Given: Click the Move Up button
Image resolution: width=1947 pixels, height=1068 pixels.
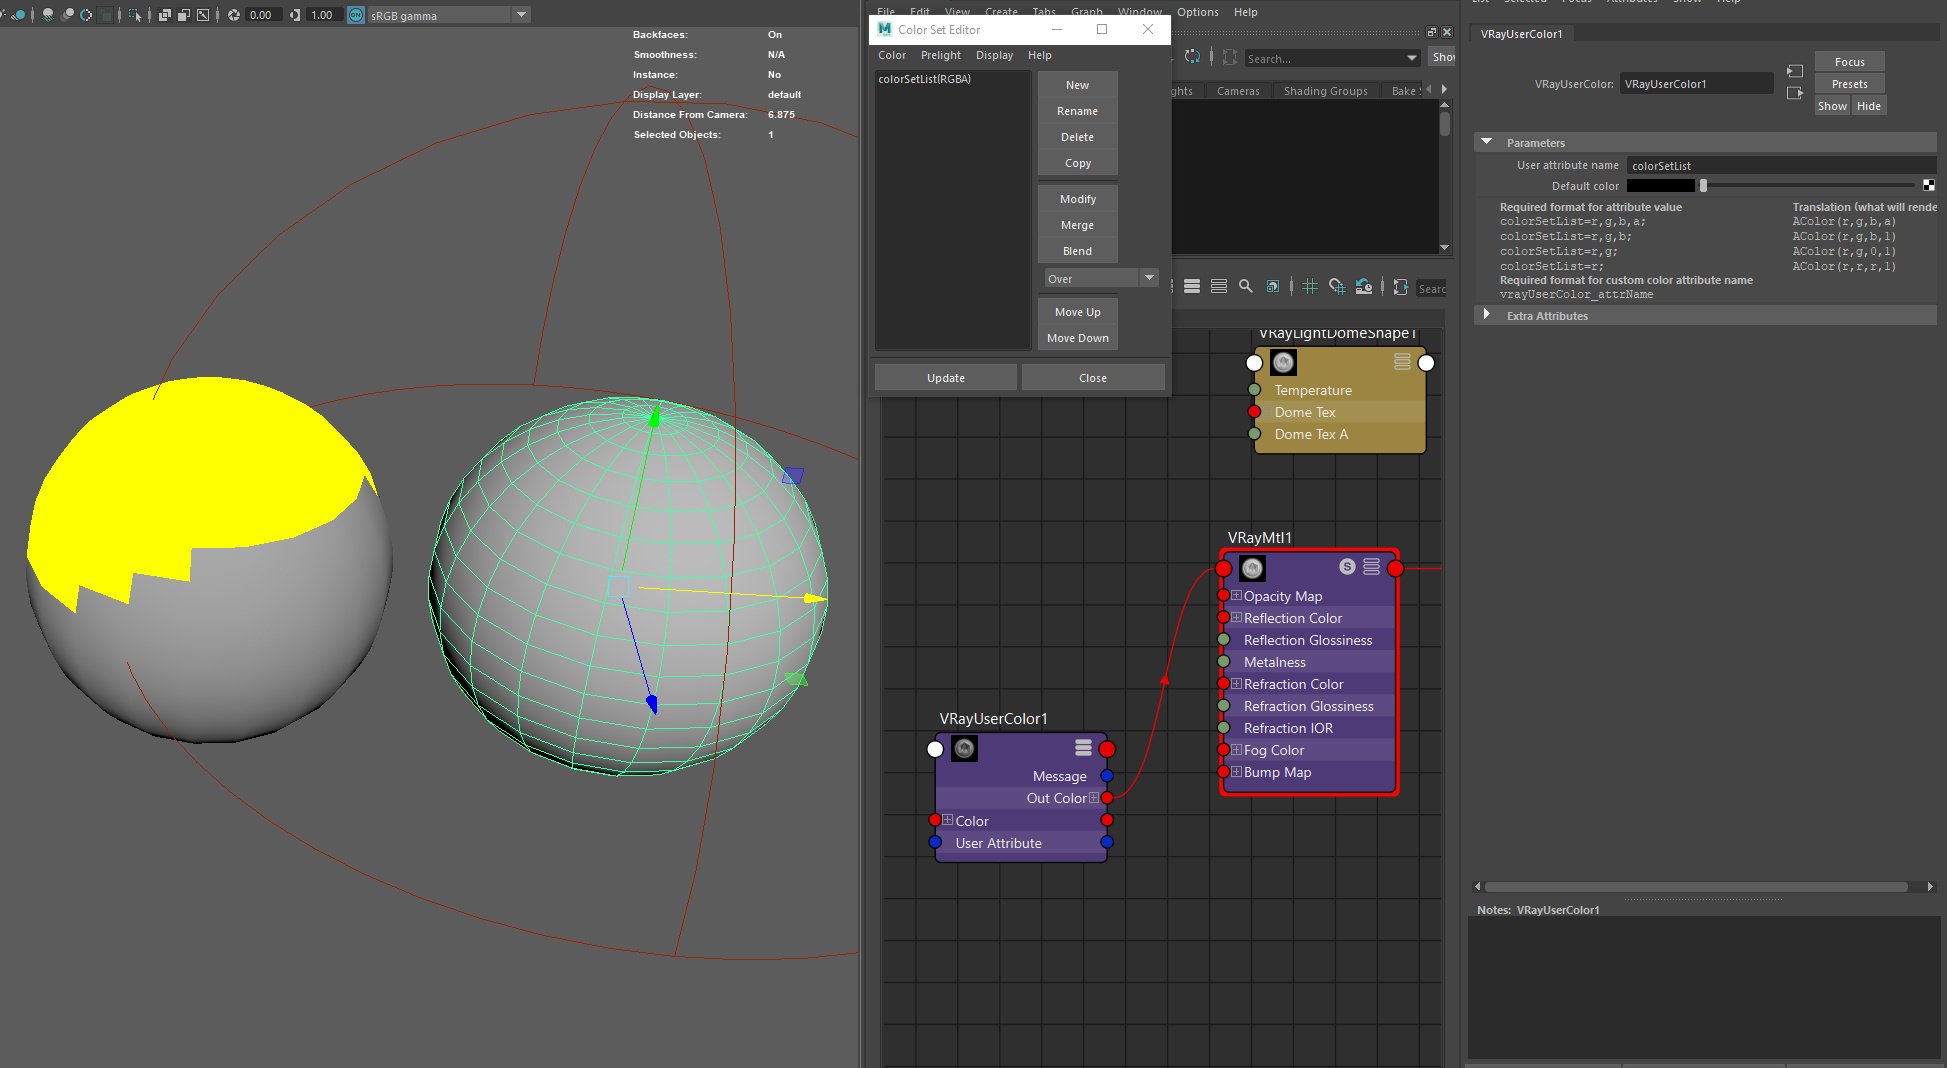Looking at the screenshot, I should pos(1077,312).
